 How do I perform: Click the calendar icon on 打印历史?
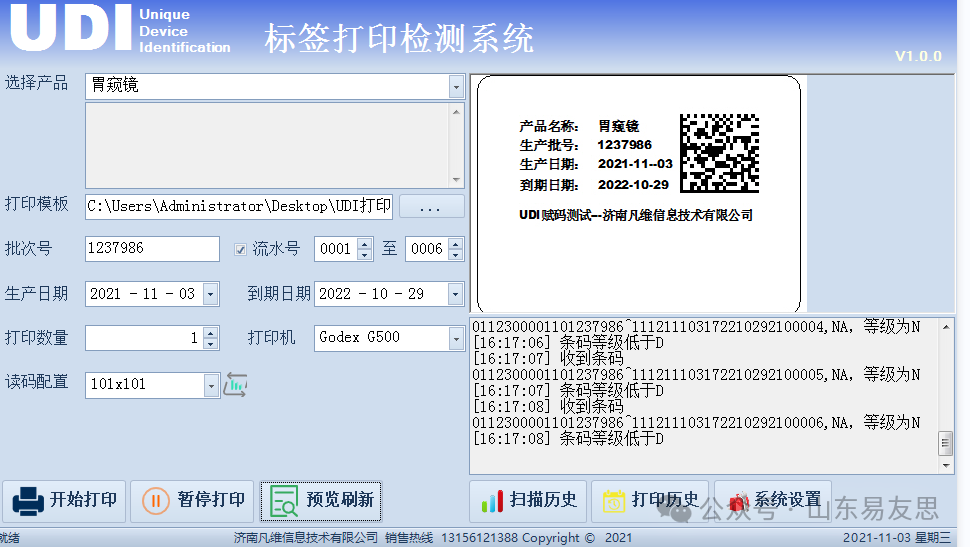coord(614,501)
